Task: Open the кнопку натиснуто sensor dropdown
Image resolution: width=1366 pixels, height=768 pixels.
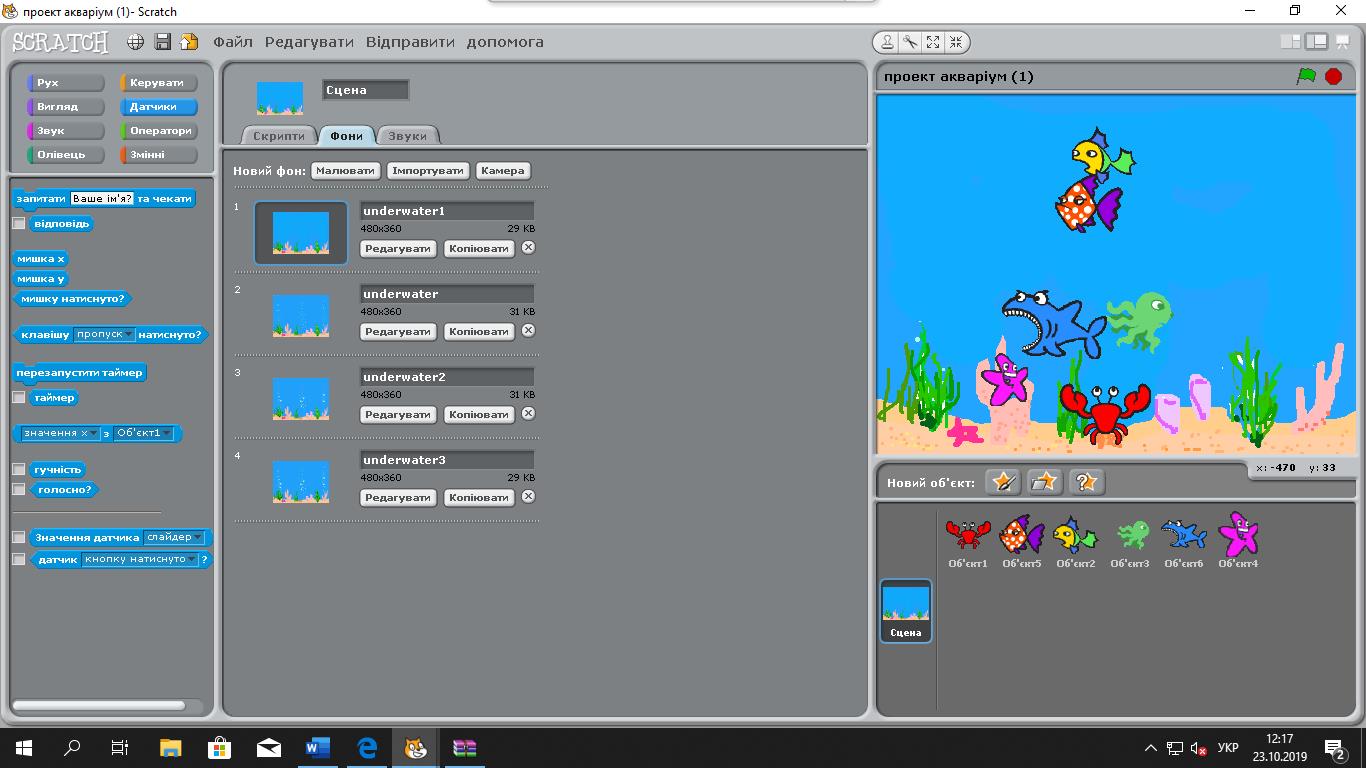Action: tap(140, 560)
